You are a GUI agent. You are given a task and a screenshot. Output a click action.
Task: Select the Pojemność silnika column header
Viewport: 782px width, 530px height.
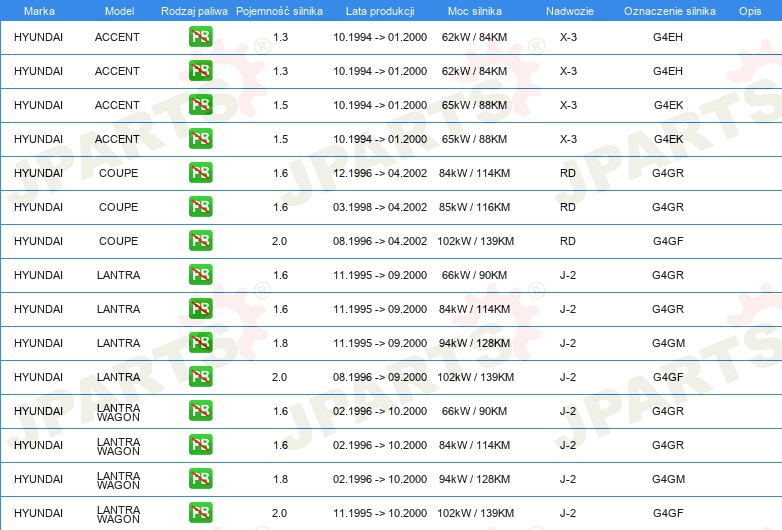click(x=279, y=11)
